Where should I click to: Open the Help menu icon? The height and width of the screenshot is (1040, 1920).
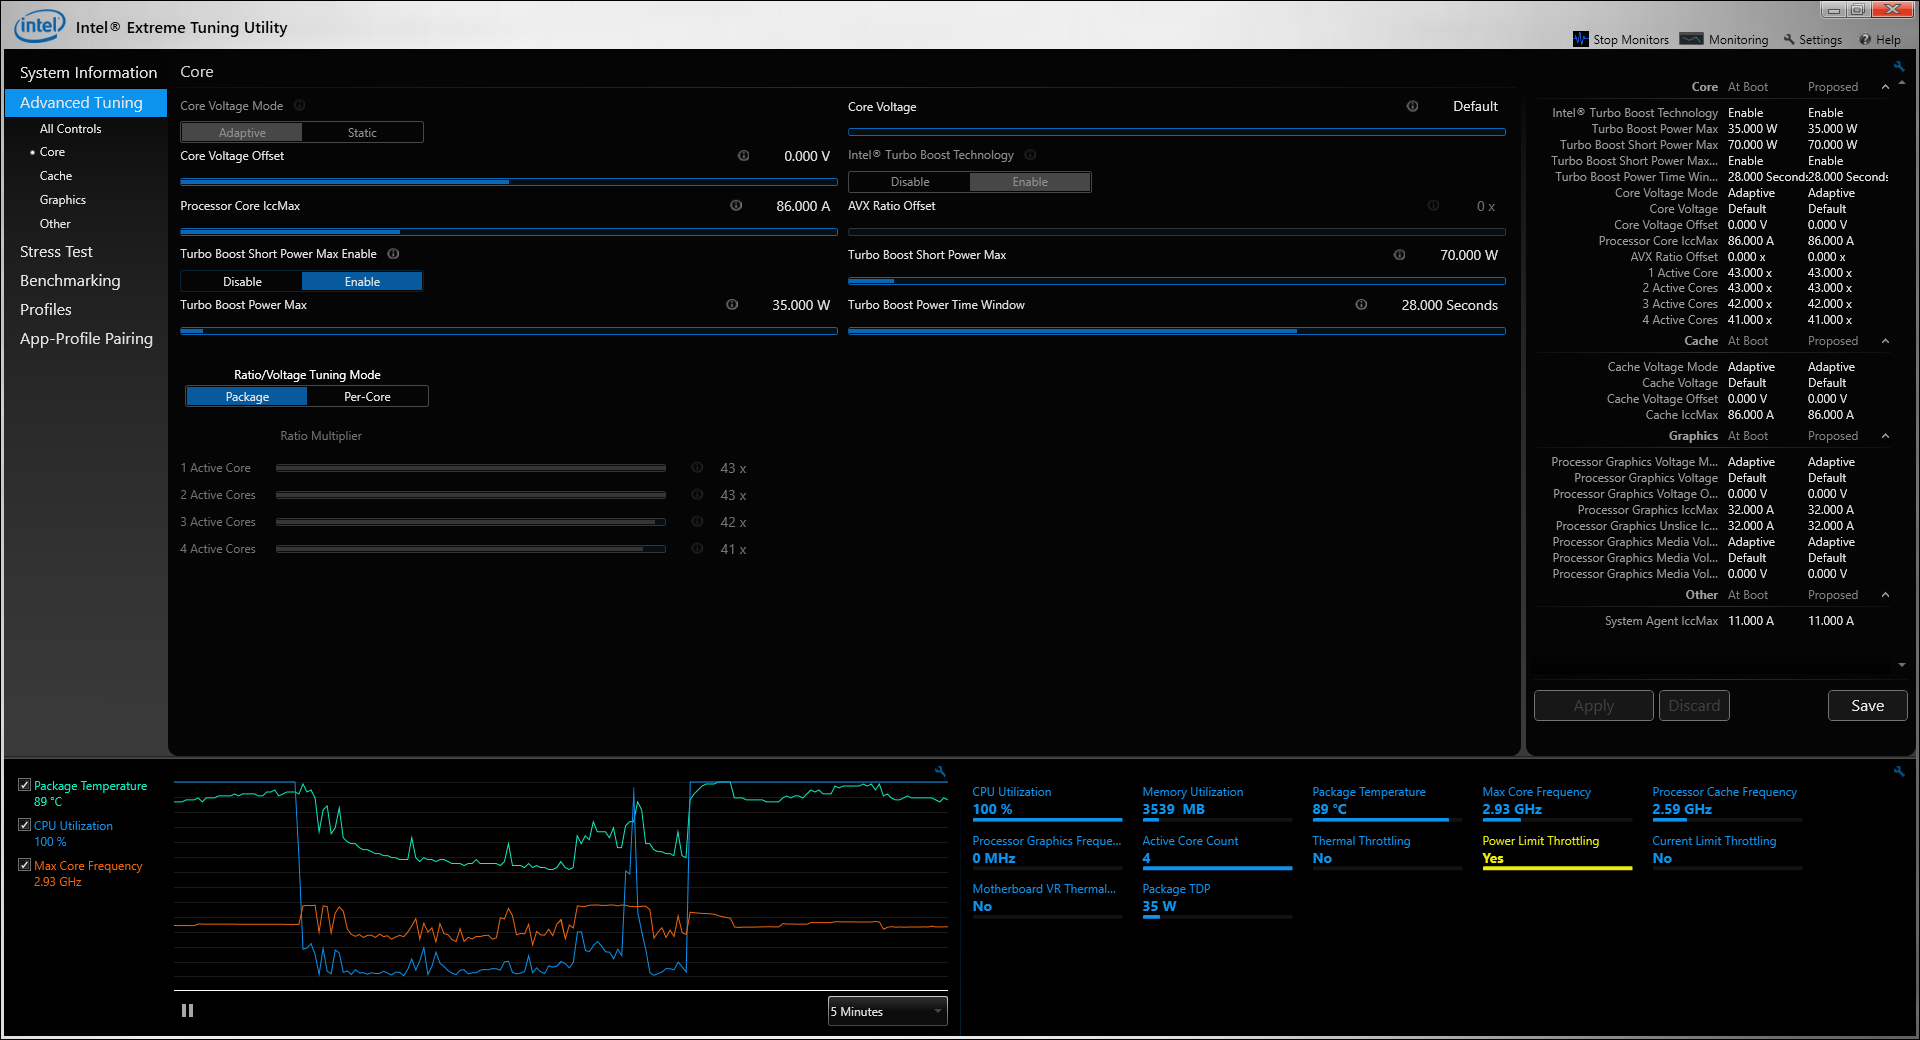point(1865,40)
